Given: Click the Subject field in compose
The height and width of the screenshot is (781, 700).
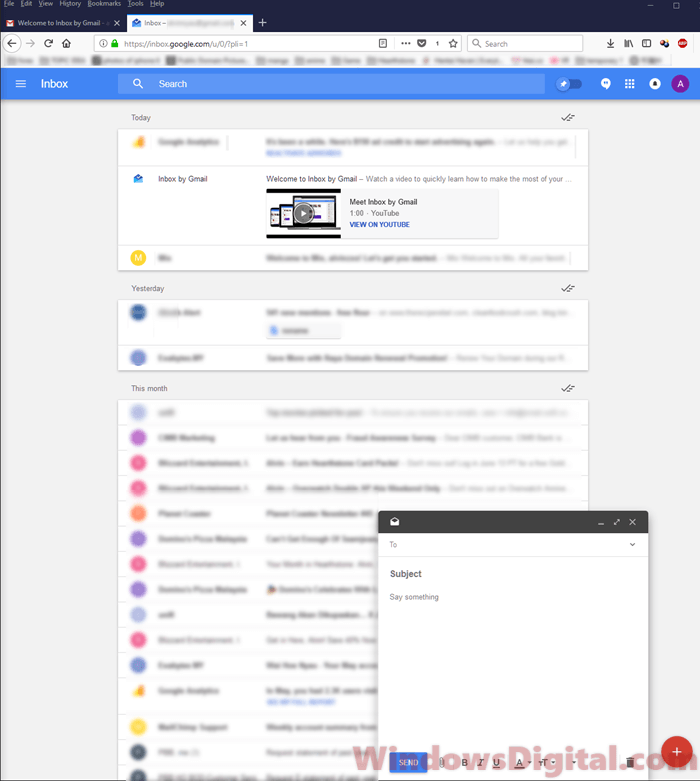Looking at the screenshot, I should click(513, 574).
